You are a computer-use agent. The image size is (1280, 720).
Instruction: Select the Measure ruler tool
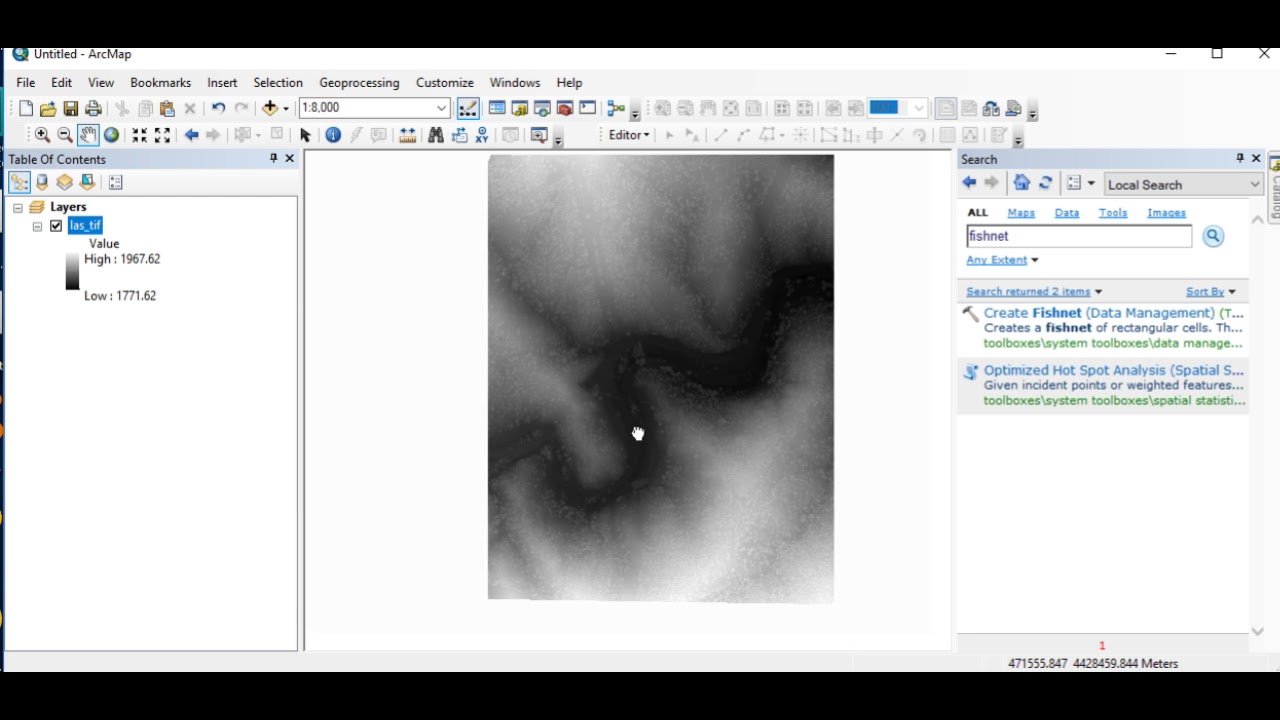click(407, 135)
